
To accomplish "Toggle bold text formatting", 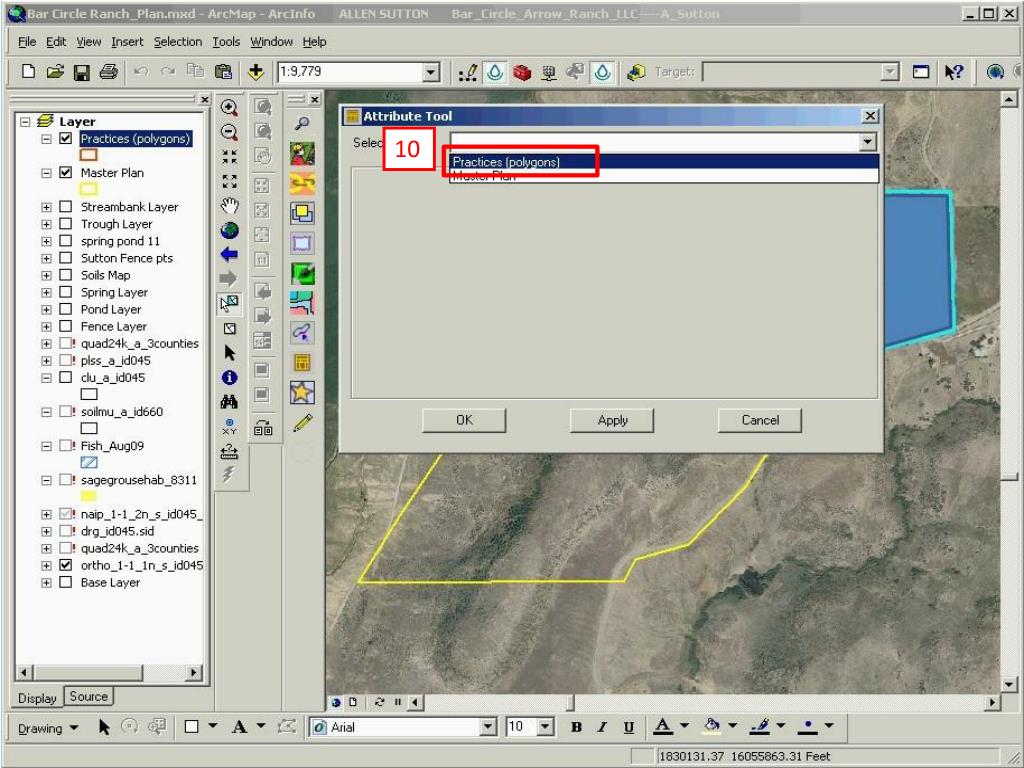I will coord(576,727).
